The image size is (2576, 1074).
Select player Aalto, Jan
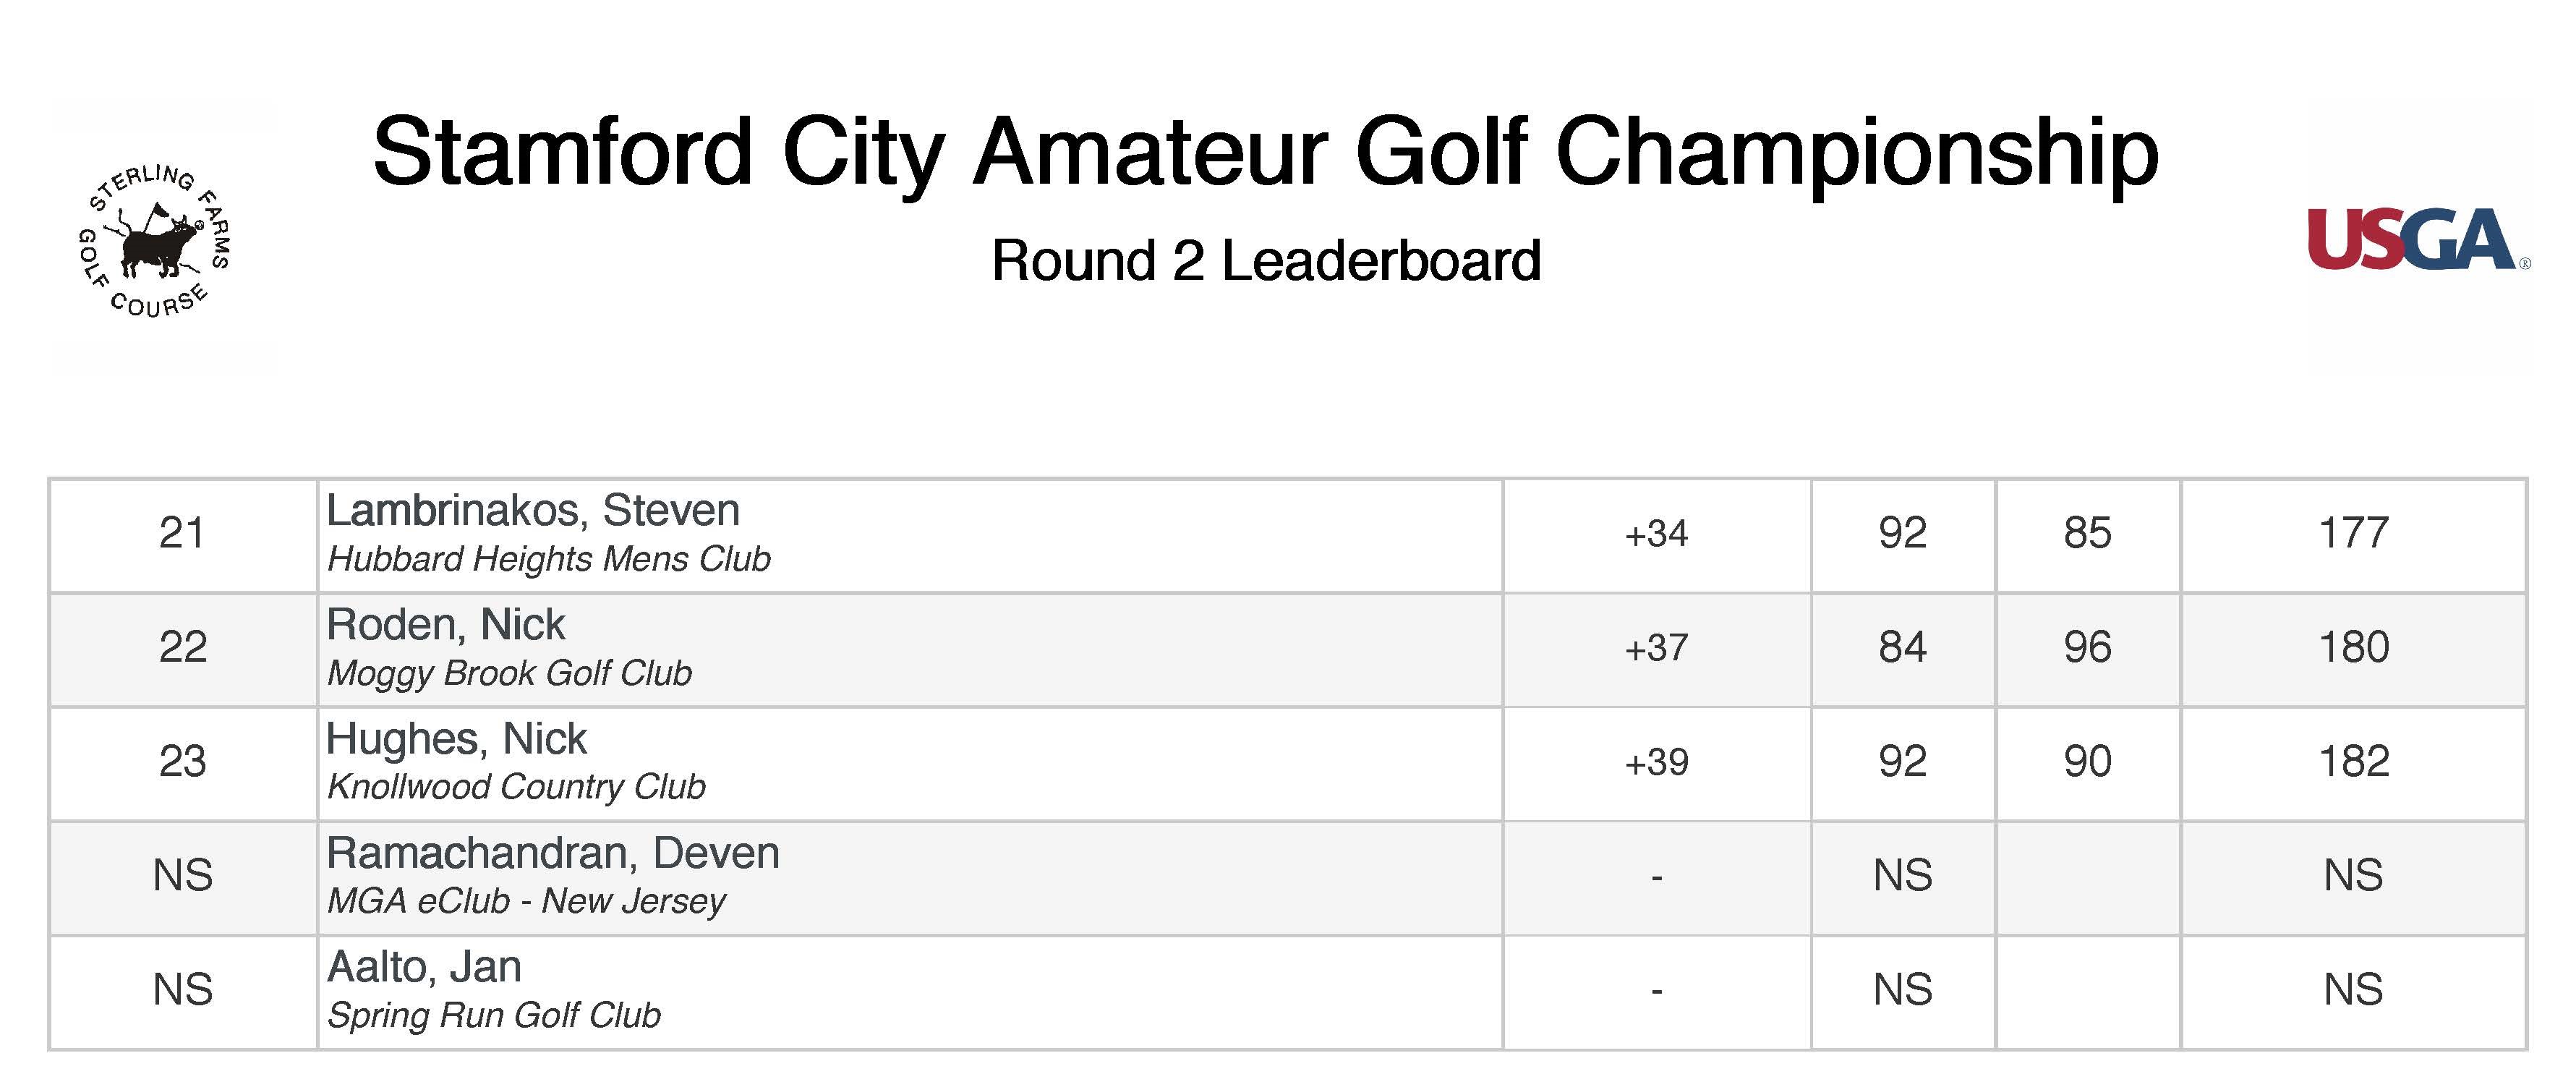[x=424, y=967]
